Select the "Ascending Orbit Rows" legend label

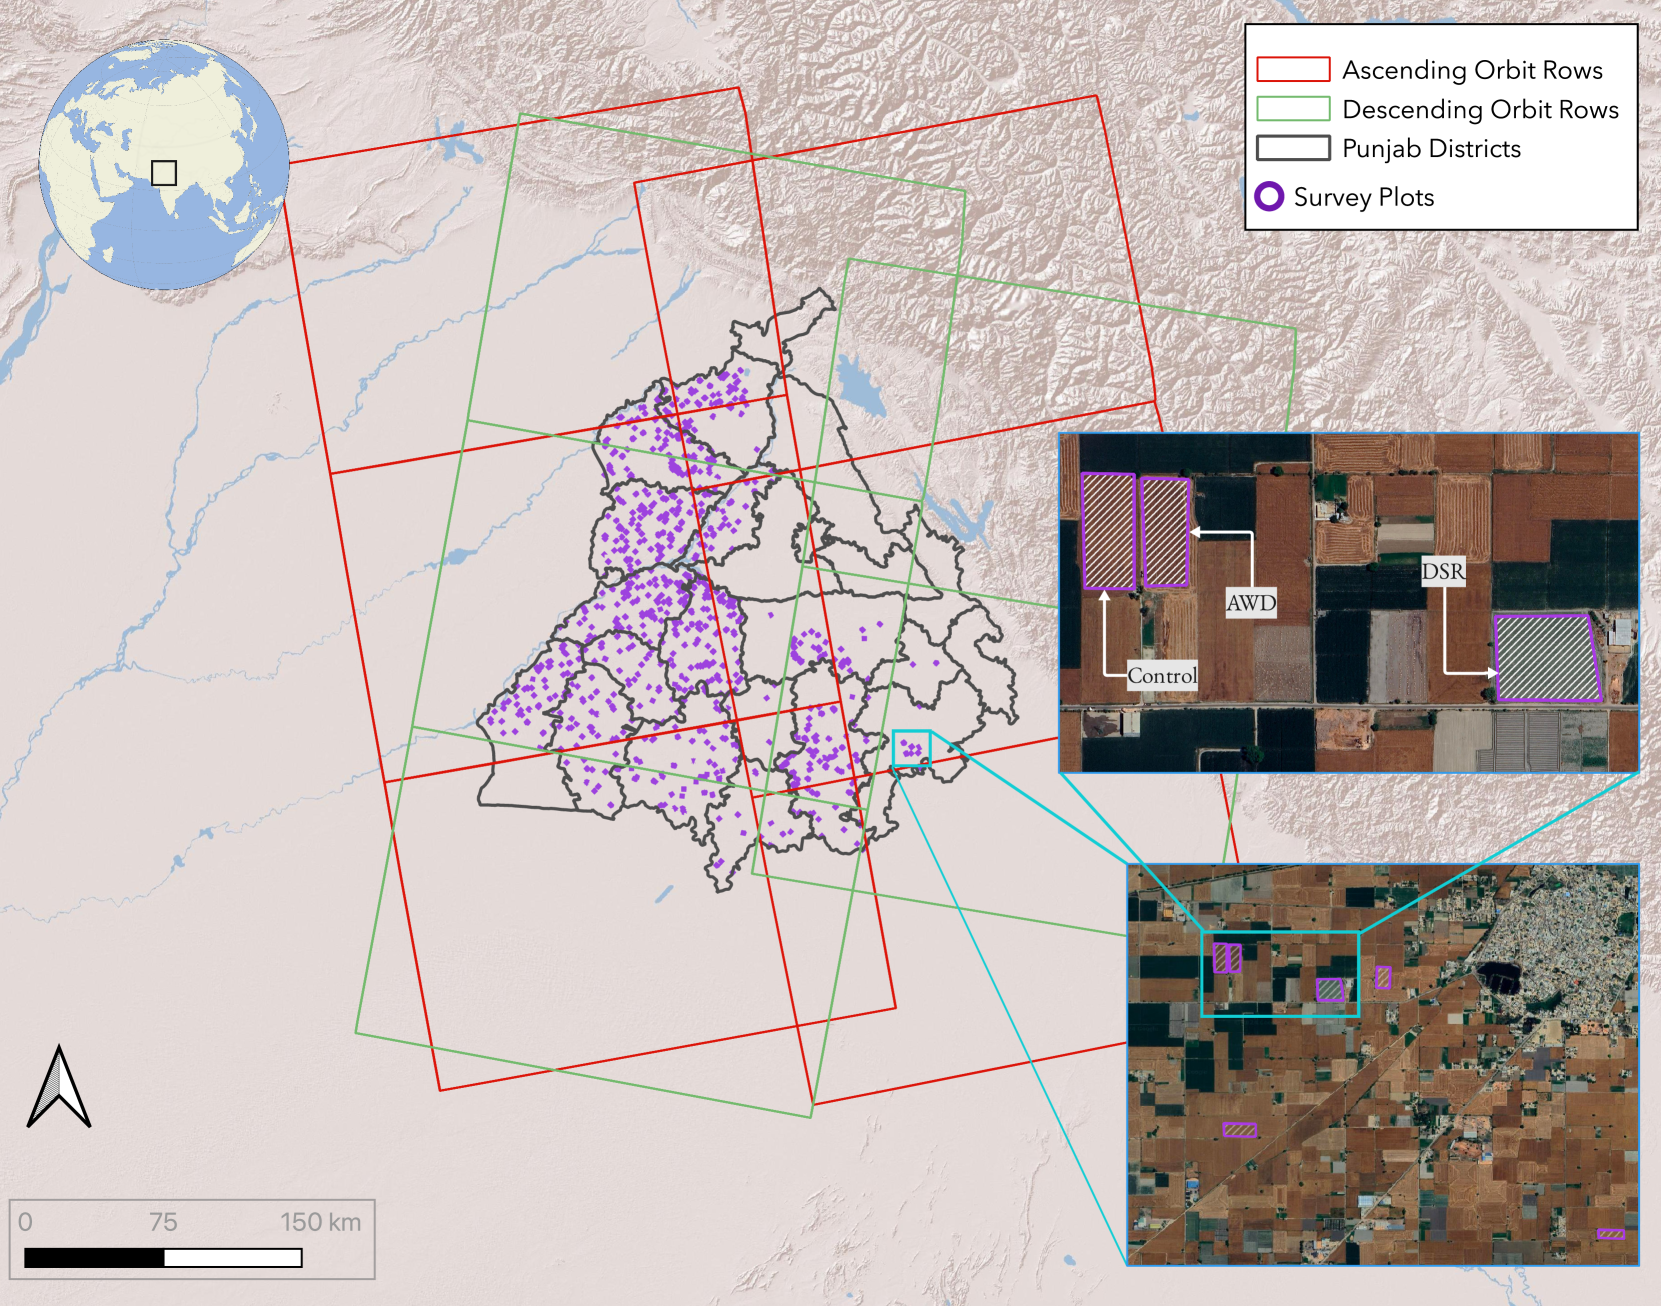pyautogui.click(x=1472, y=70)
